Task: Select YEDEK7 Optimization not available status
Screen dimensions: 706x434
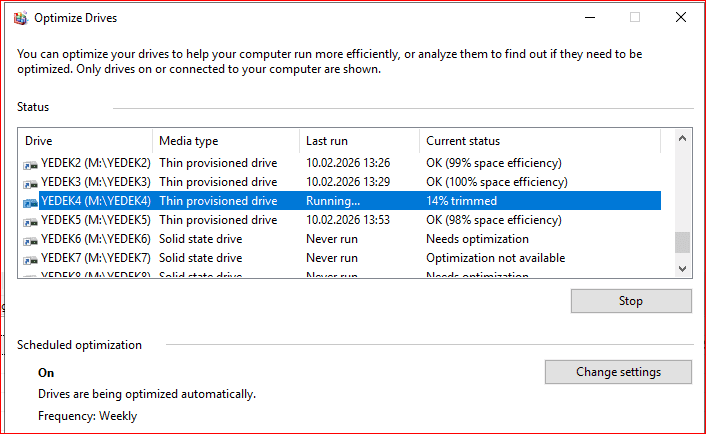Action: click(x=495, y=258)
